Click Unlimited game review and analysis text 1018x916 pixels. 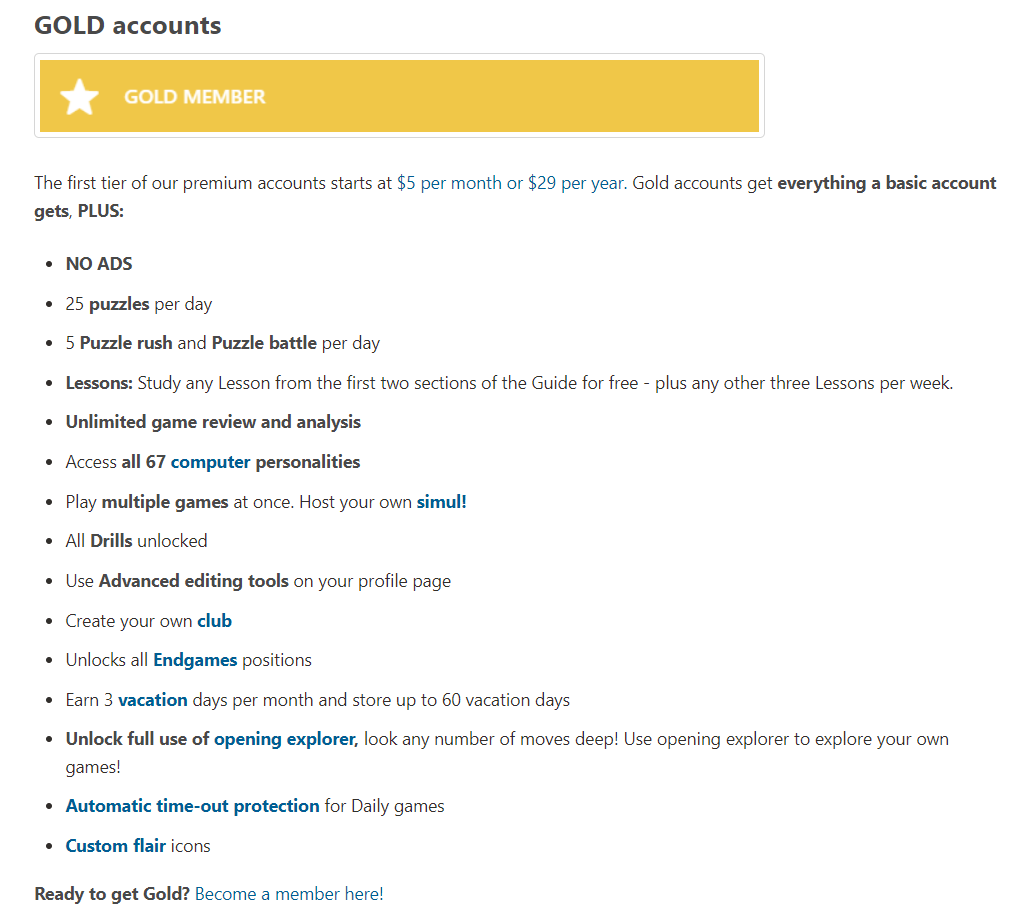pyautogui.click(x=213, y=422)
